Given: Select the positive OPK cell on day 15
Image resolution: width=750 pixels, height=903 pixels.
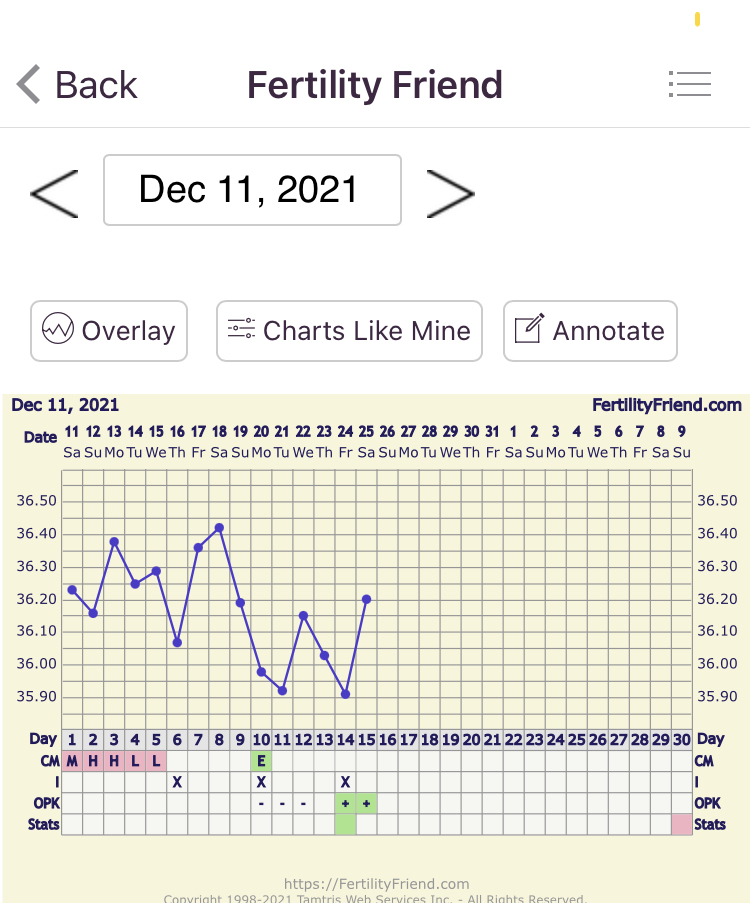Looking at the screenshot, I should coord(366,803).
